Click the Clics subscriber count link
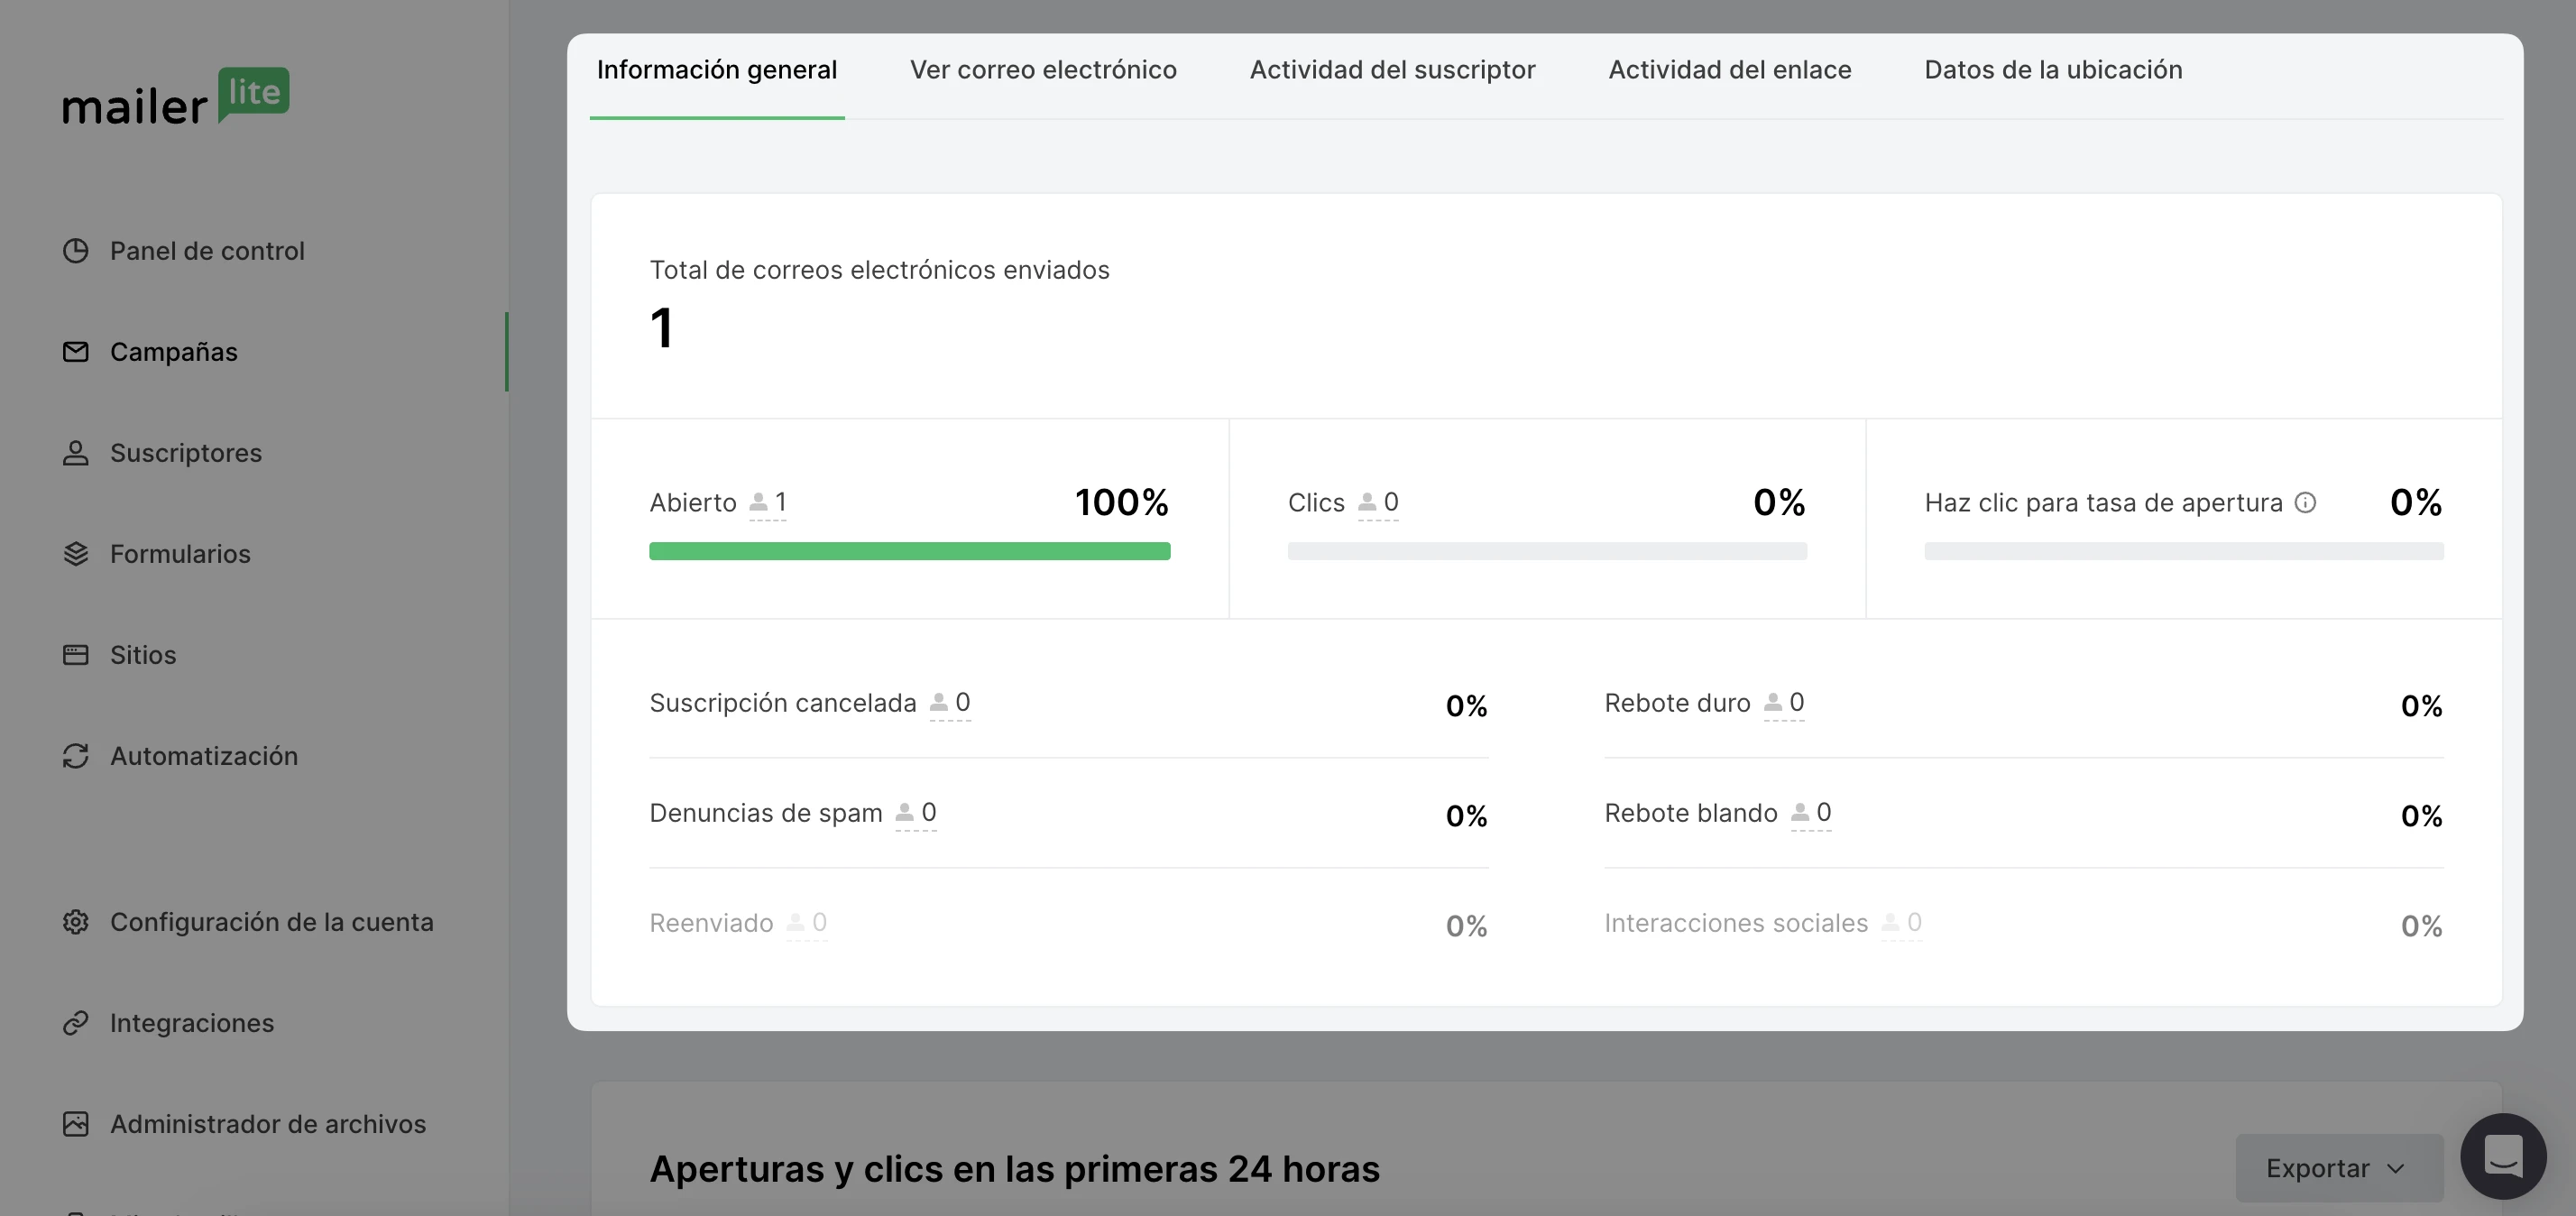Image resolution: width=2576 pixels, height=1216 pixels. click(x=1378, y=503)
